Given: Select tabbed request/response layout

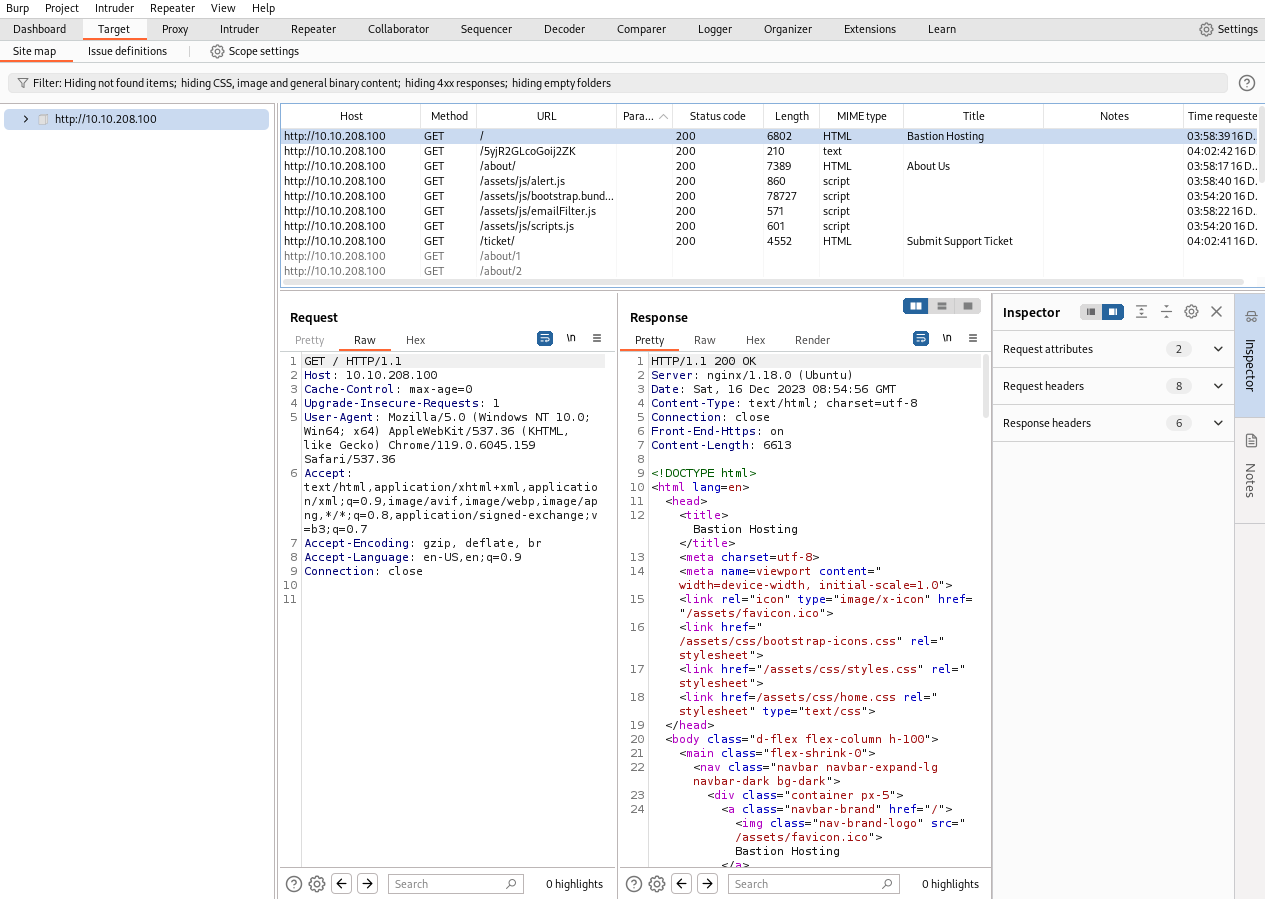Looking at the screenshot, I should click(x=968, y=306).
